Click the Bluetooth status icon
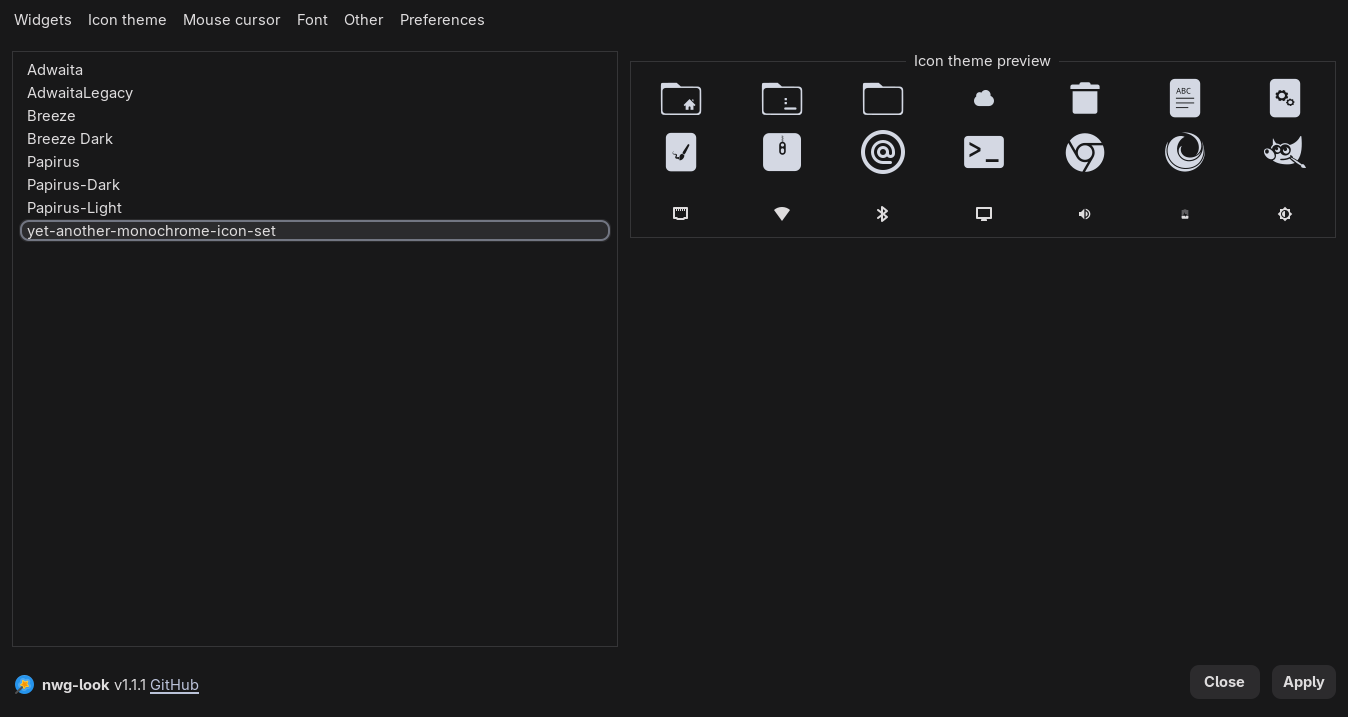Image resolution: width=1348 pixels, height=717 pixels. (x=883, y=214)
